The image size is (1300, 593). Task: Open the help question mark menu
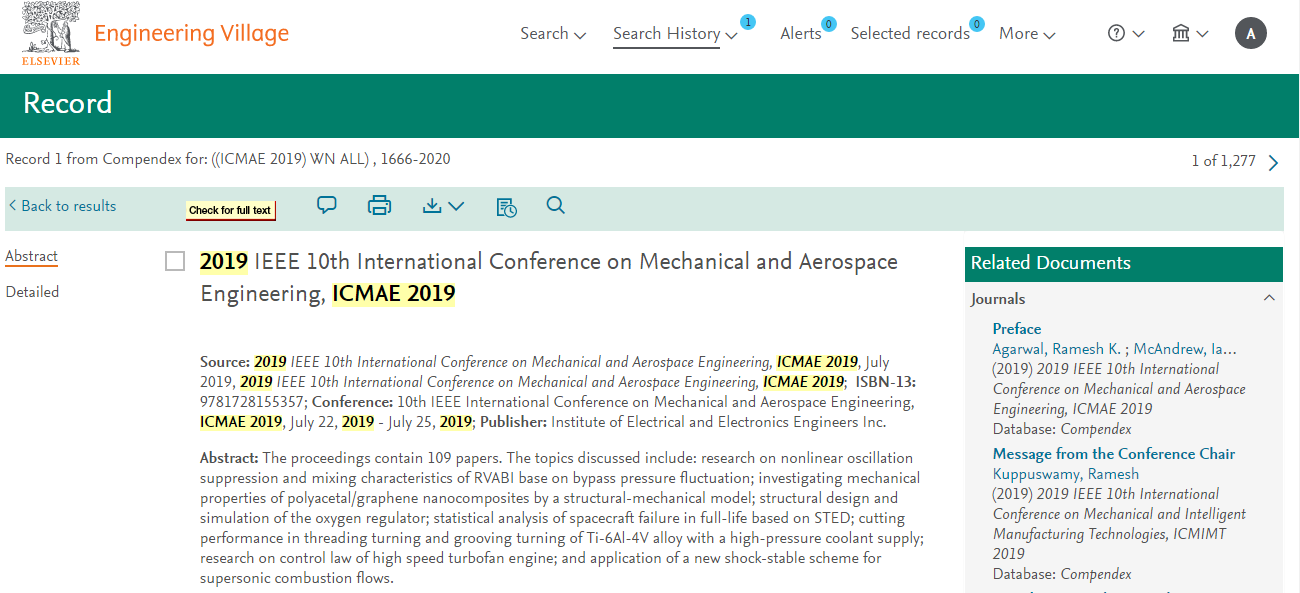click(1125, 33)
